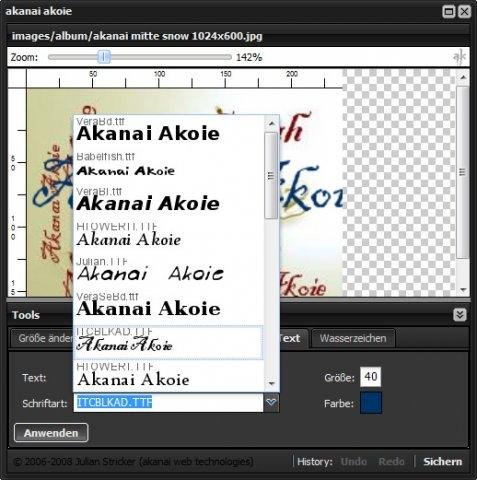Click the Größe input field showing 40
477x480 pixels.
370,377
